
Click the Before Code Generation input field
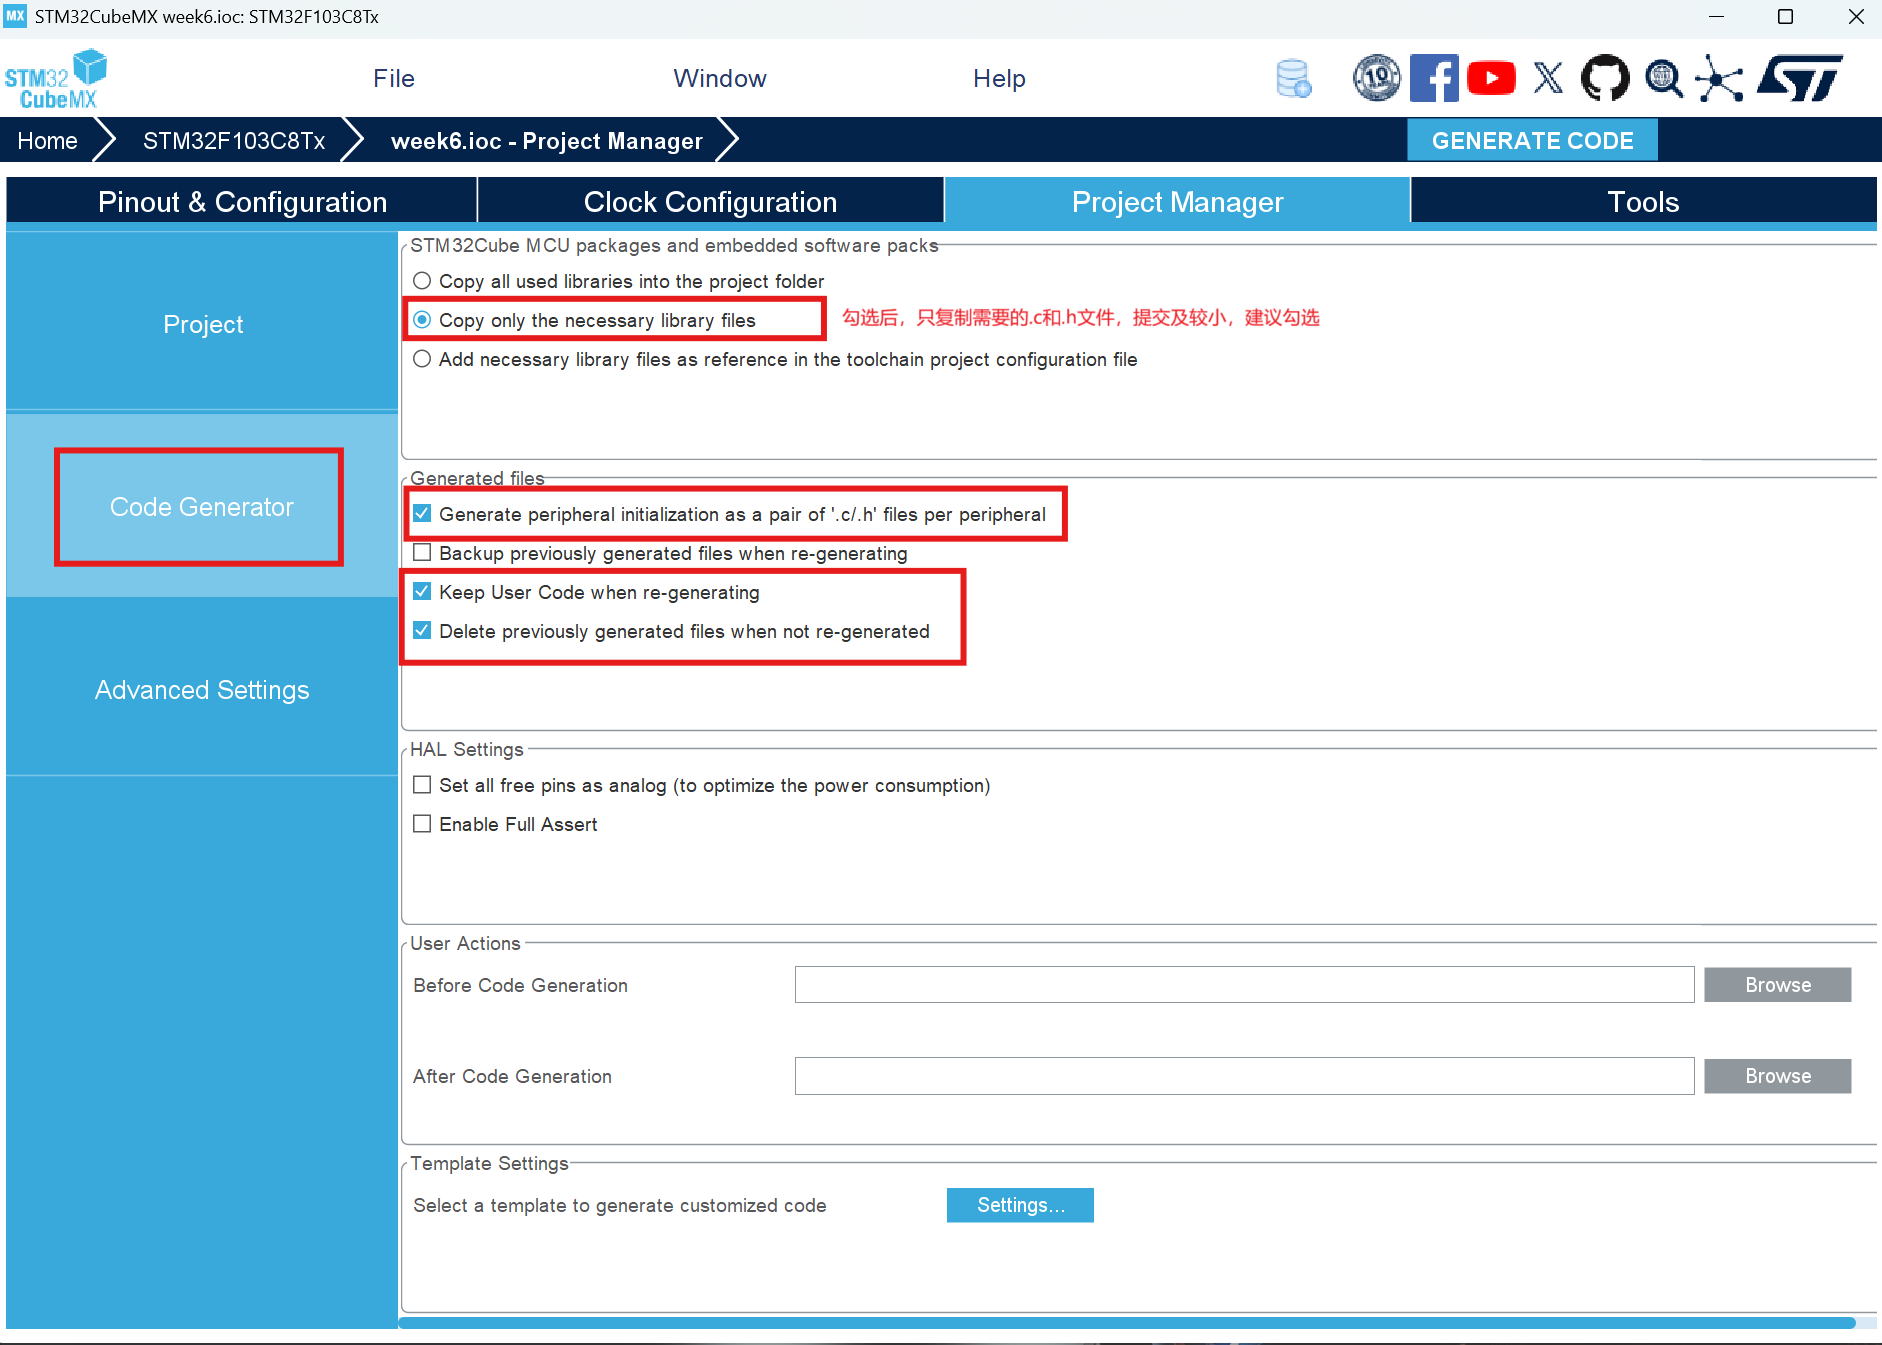pyautogui.click(x=1244, y=985)
